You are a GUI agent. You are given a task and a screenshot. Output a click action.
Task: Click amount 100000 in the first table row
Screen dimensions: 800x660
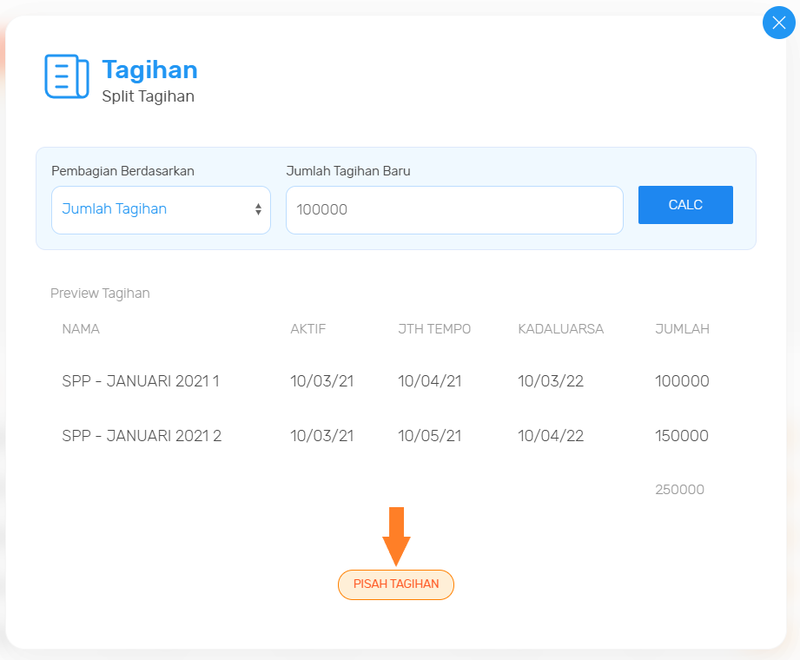click(682, 381)
